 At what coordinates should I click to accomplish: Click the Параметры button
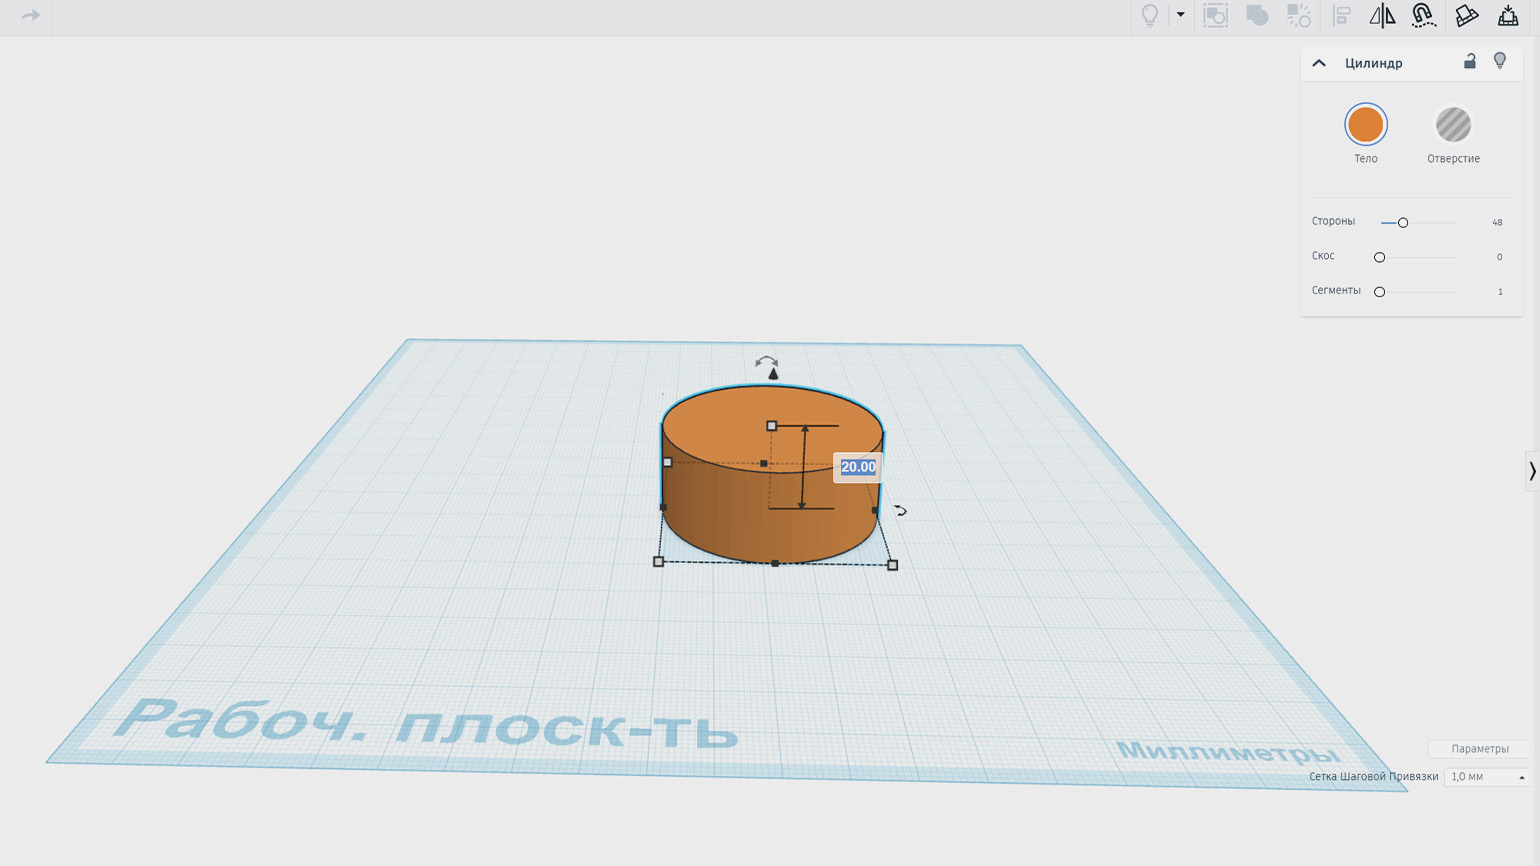click(1479, 749)
